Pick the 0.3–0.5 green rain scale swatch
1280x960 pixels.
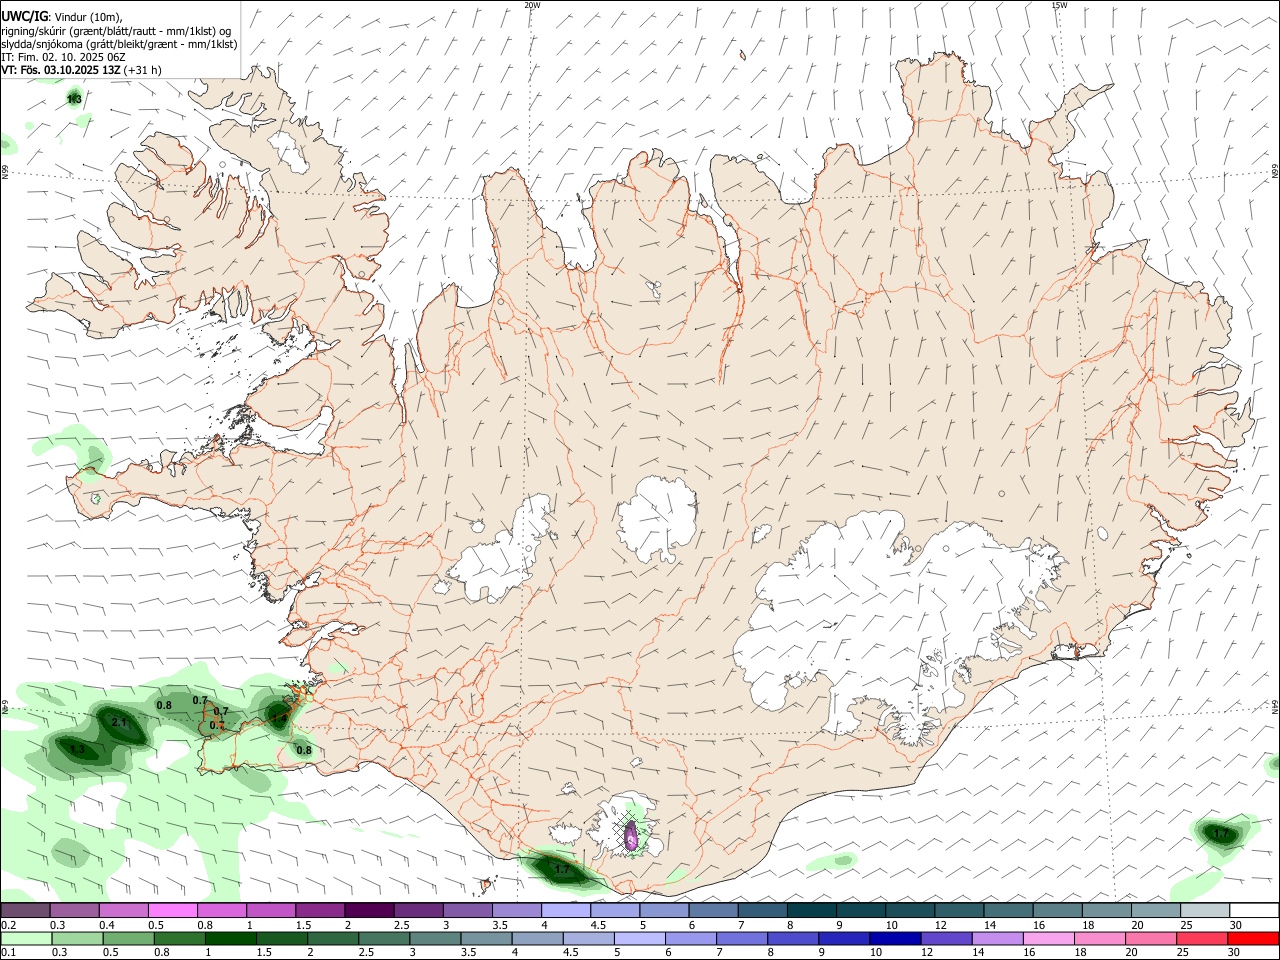coord(77,938)
